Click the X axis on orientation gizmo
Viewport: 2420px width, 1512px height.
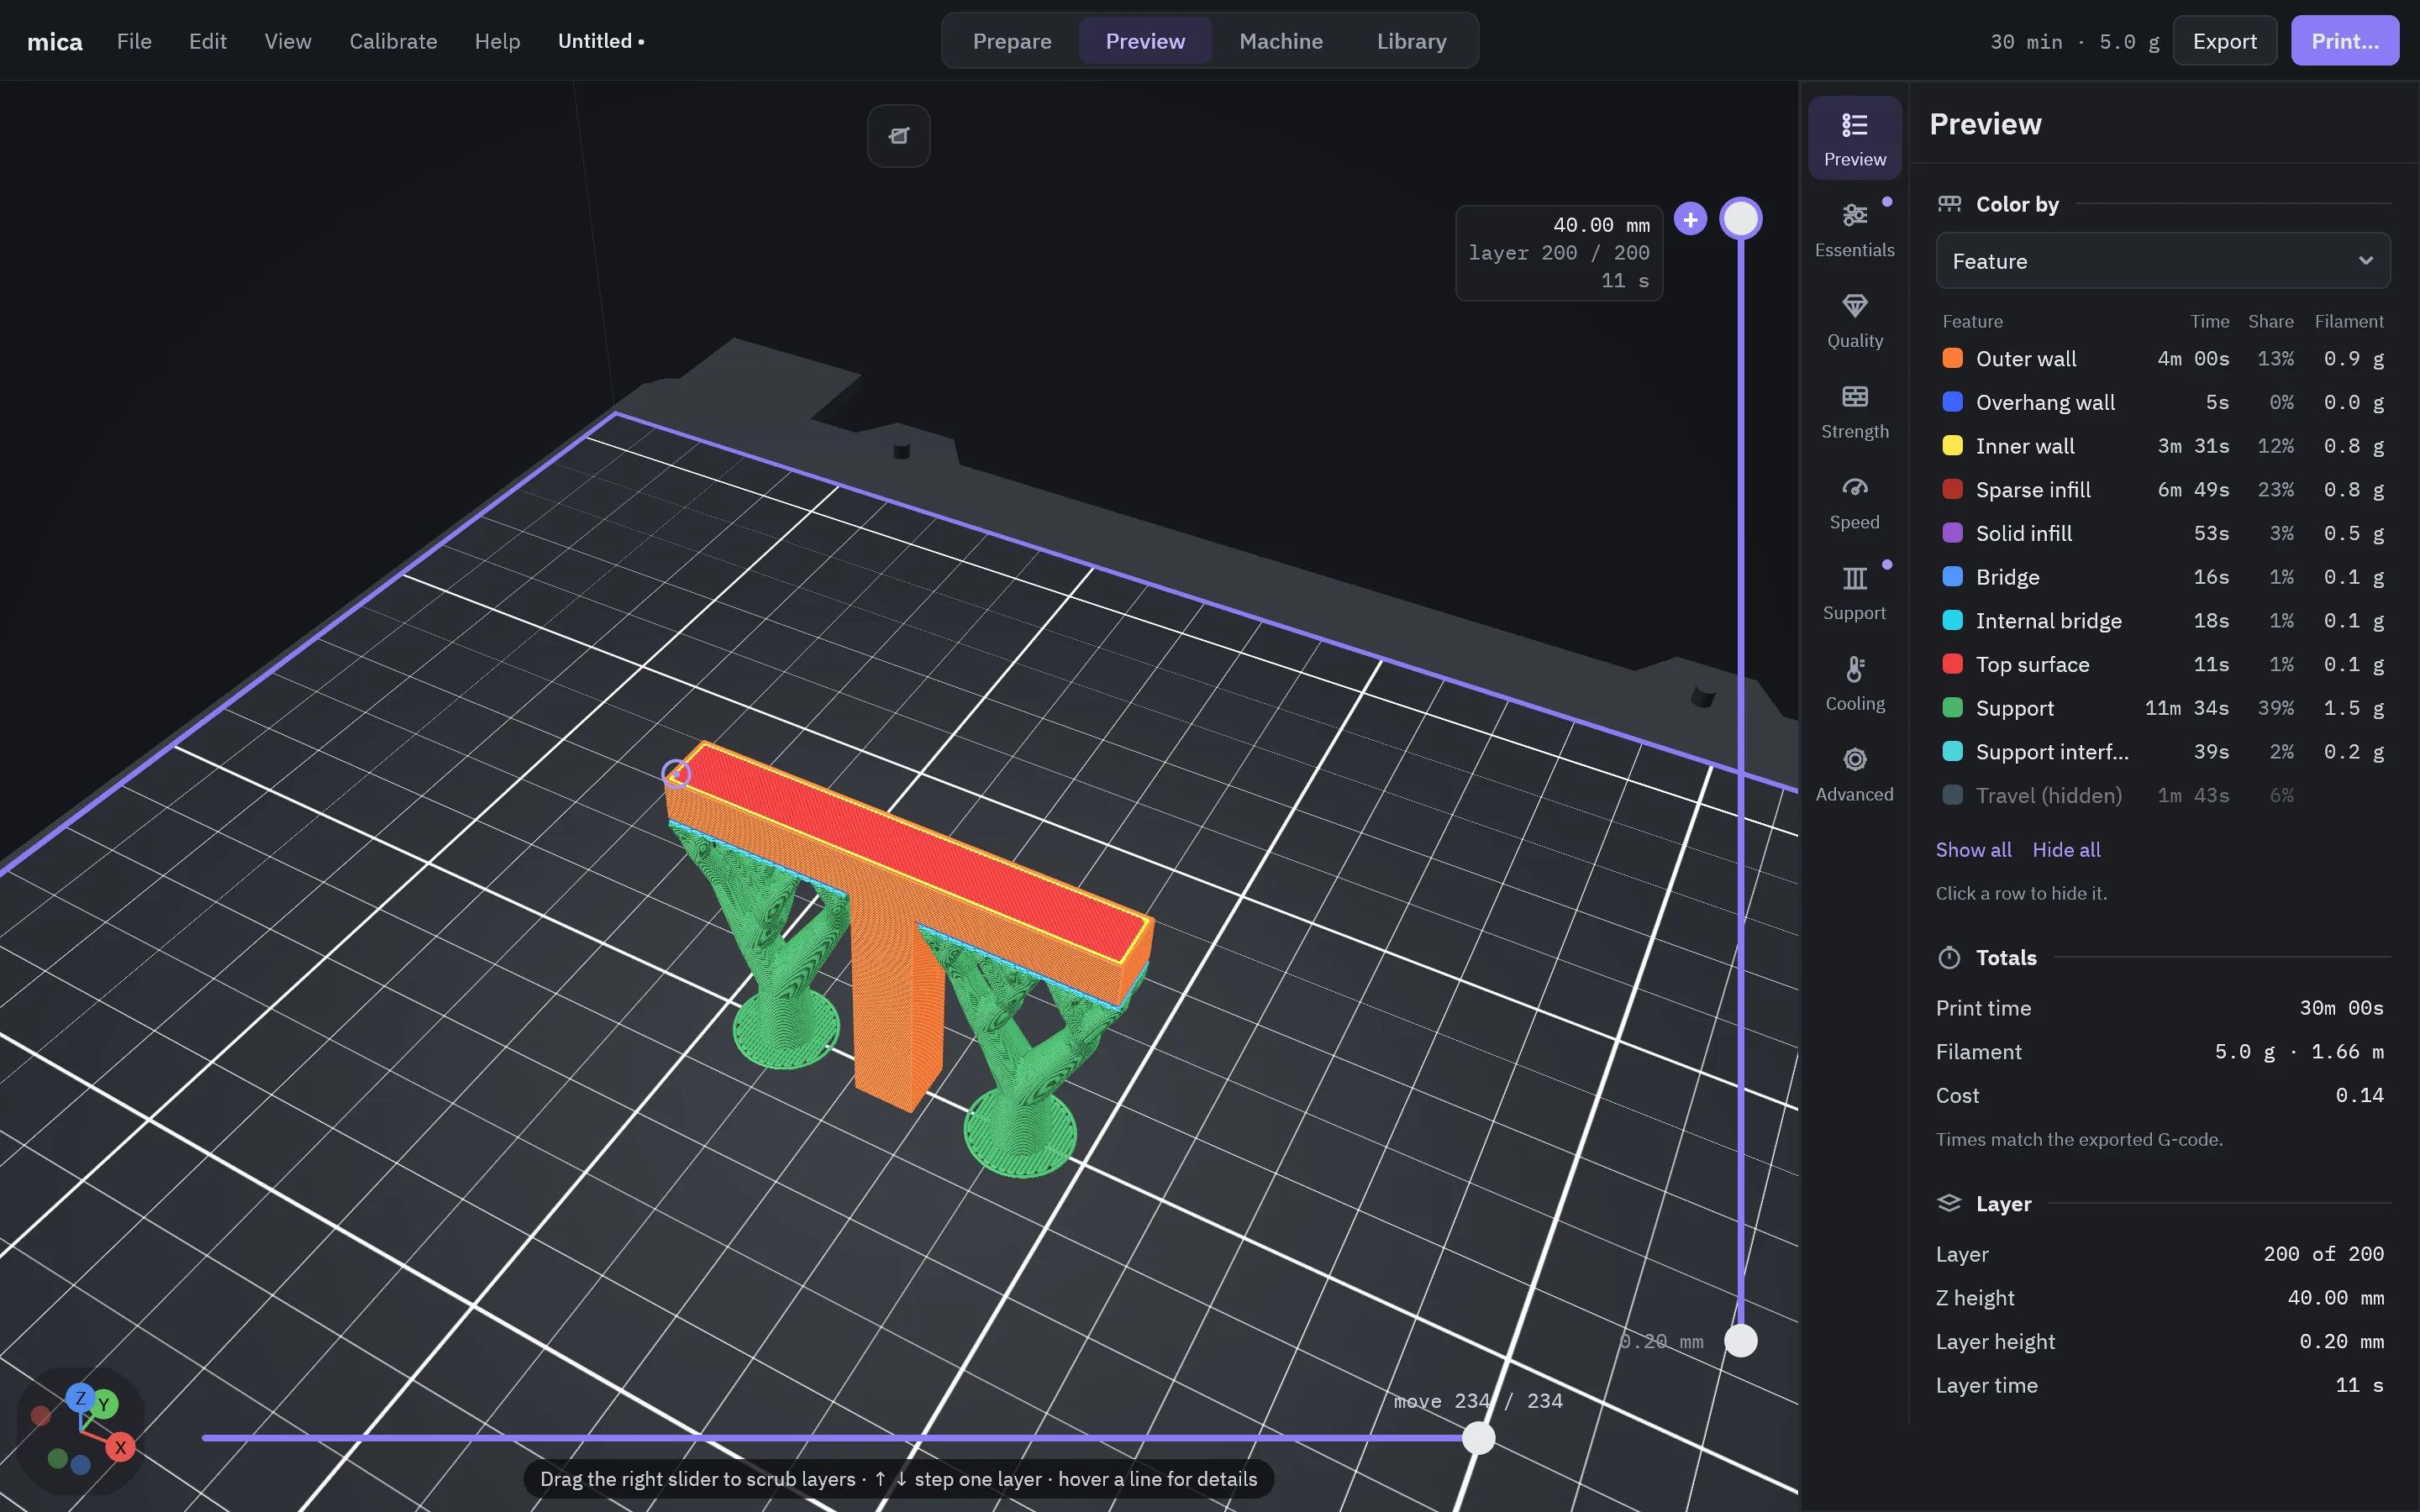[120, 1446]
